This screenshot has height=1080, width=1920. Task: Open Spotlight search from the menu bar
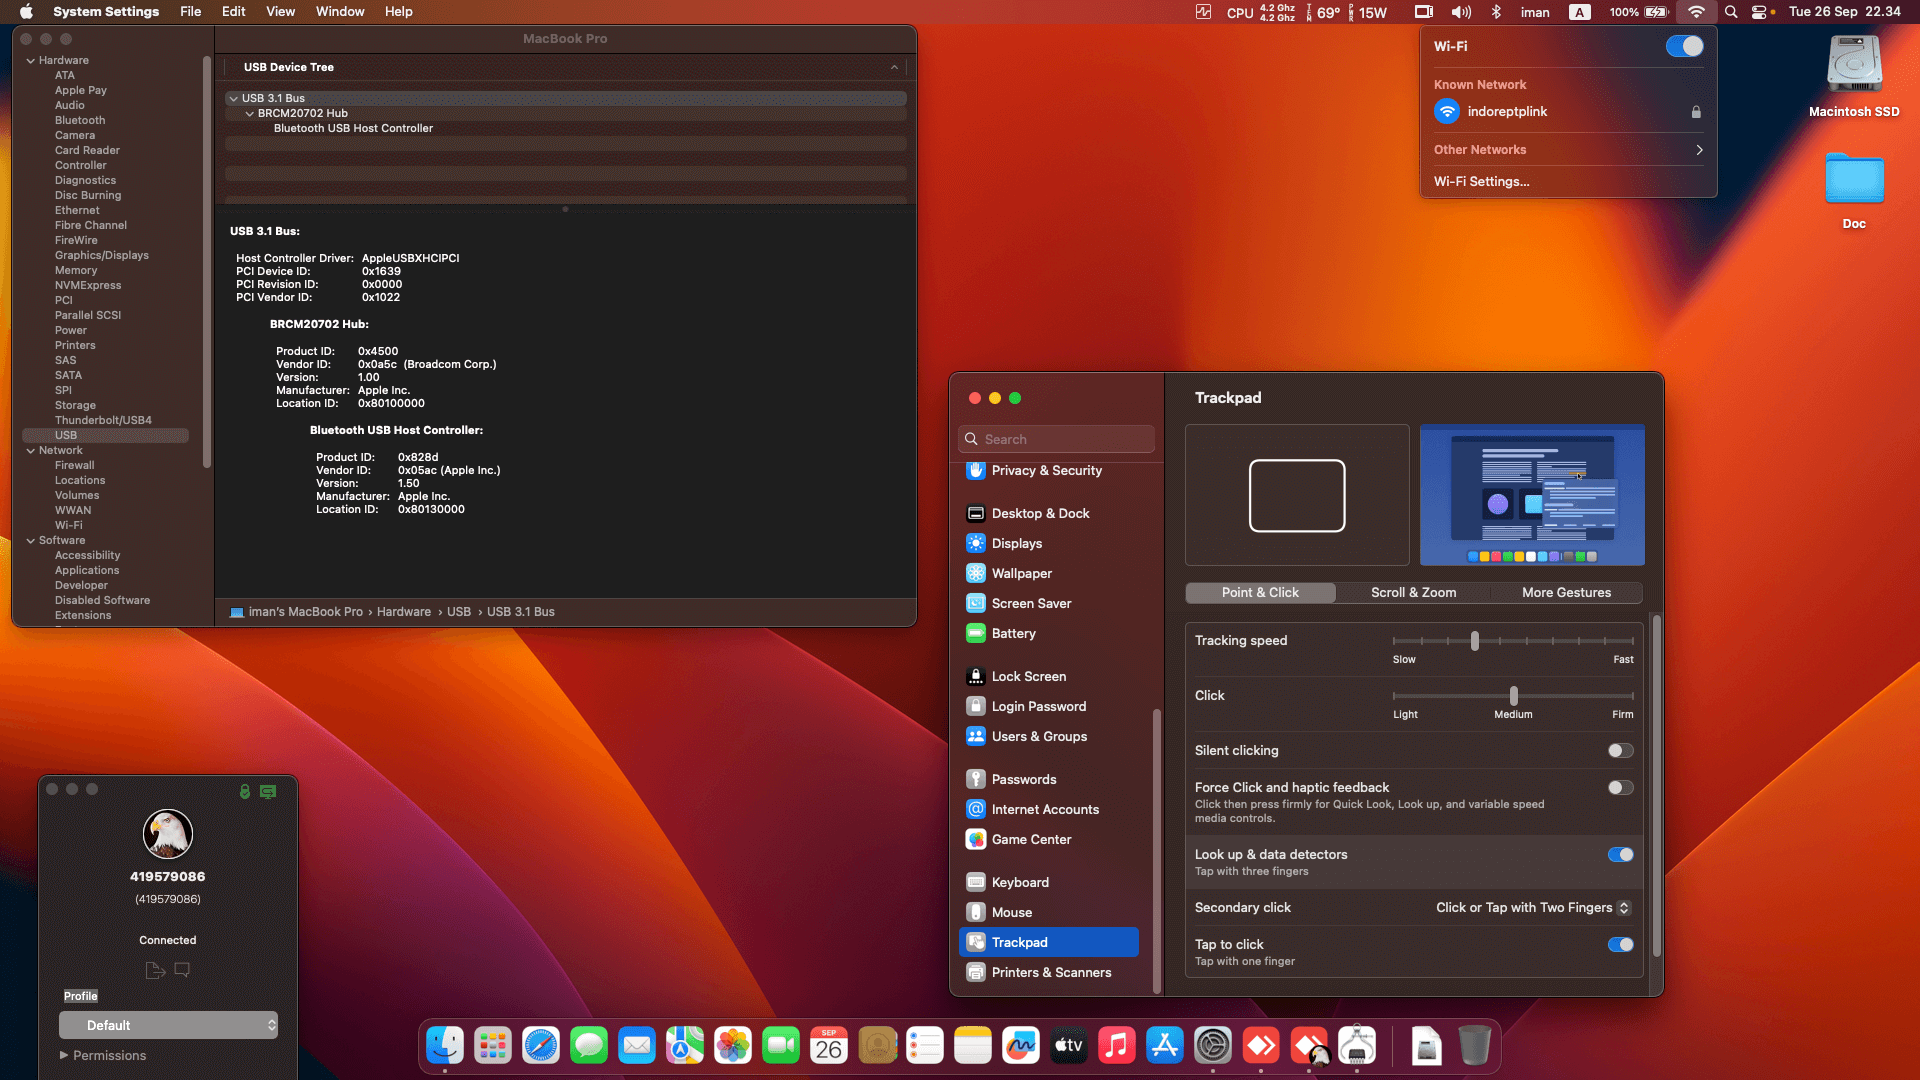pyautogui.click(x=1730, y=12)
